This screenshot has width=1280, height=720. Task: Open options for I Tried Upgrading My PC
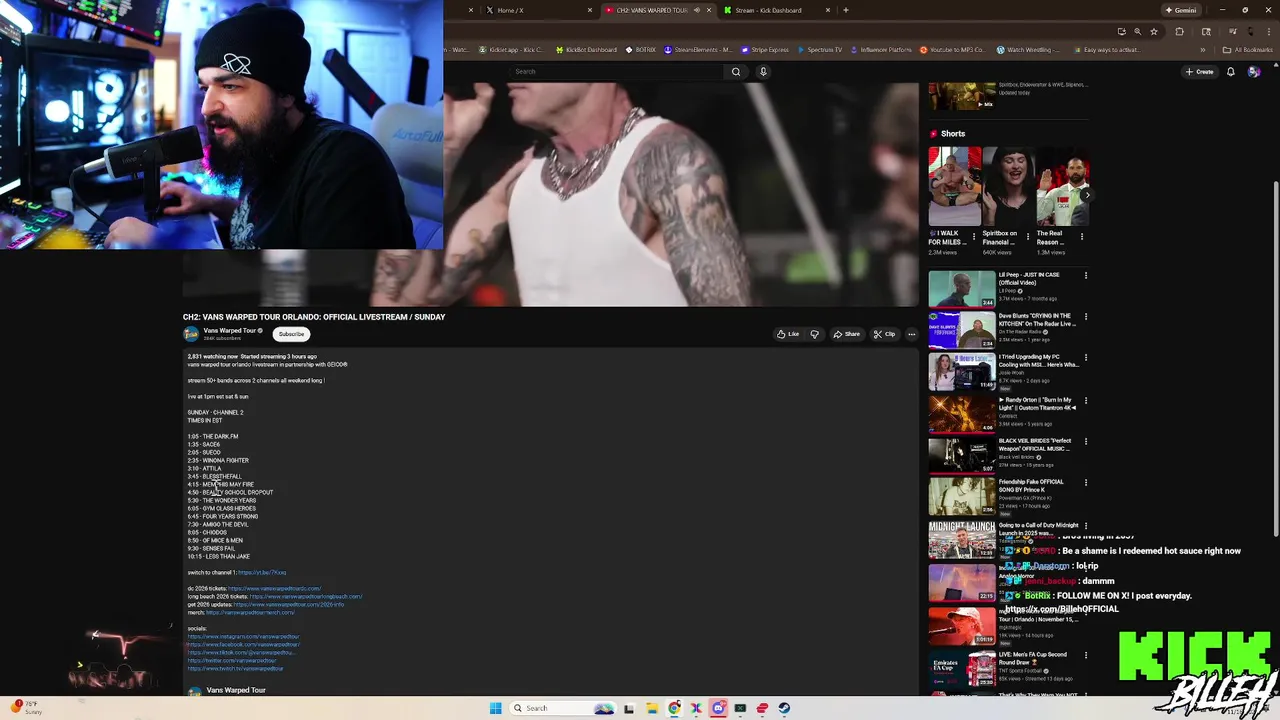point(1086,358)
